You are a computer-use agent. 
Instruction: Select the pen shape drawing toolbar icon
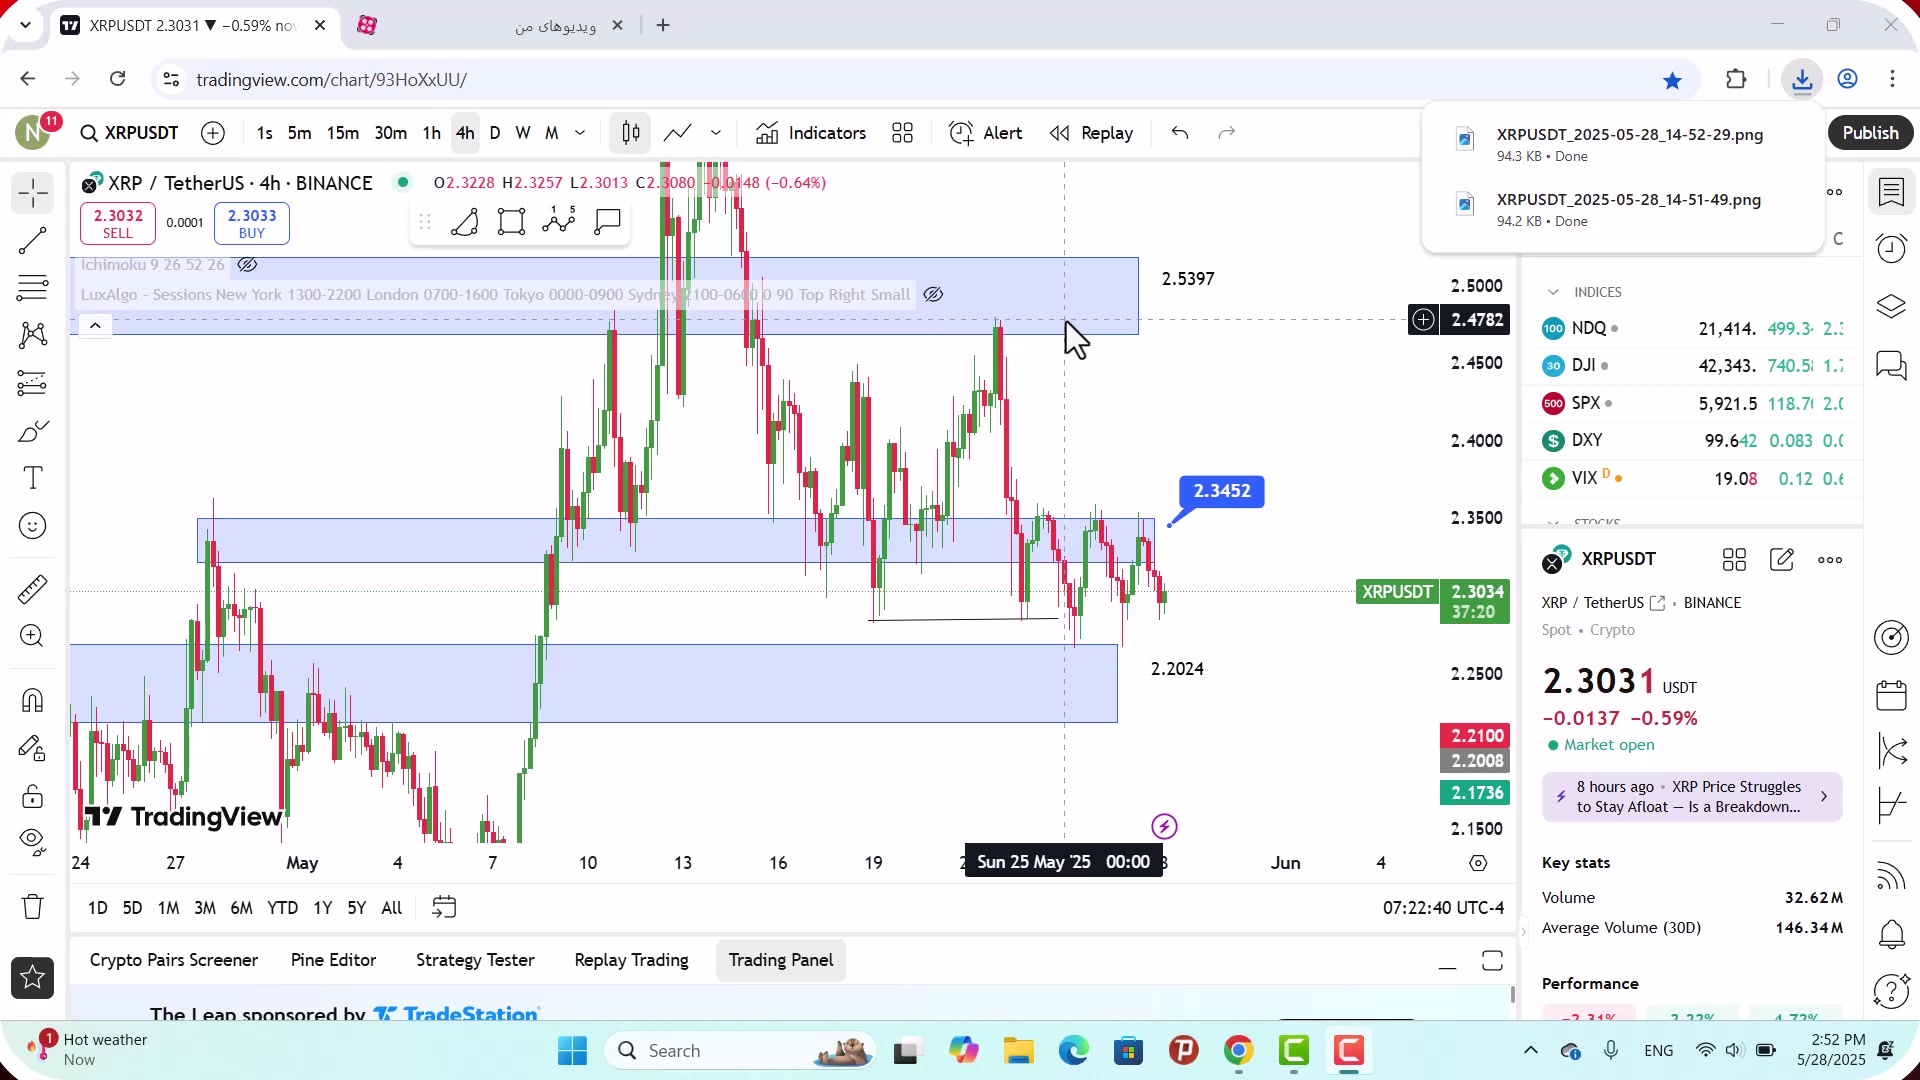tap(465, 221)
